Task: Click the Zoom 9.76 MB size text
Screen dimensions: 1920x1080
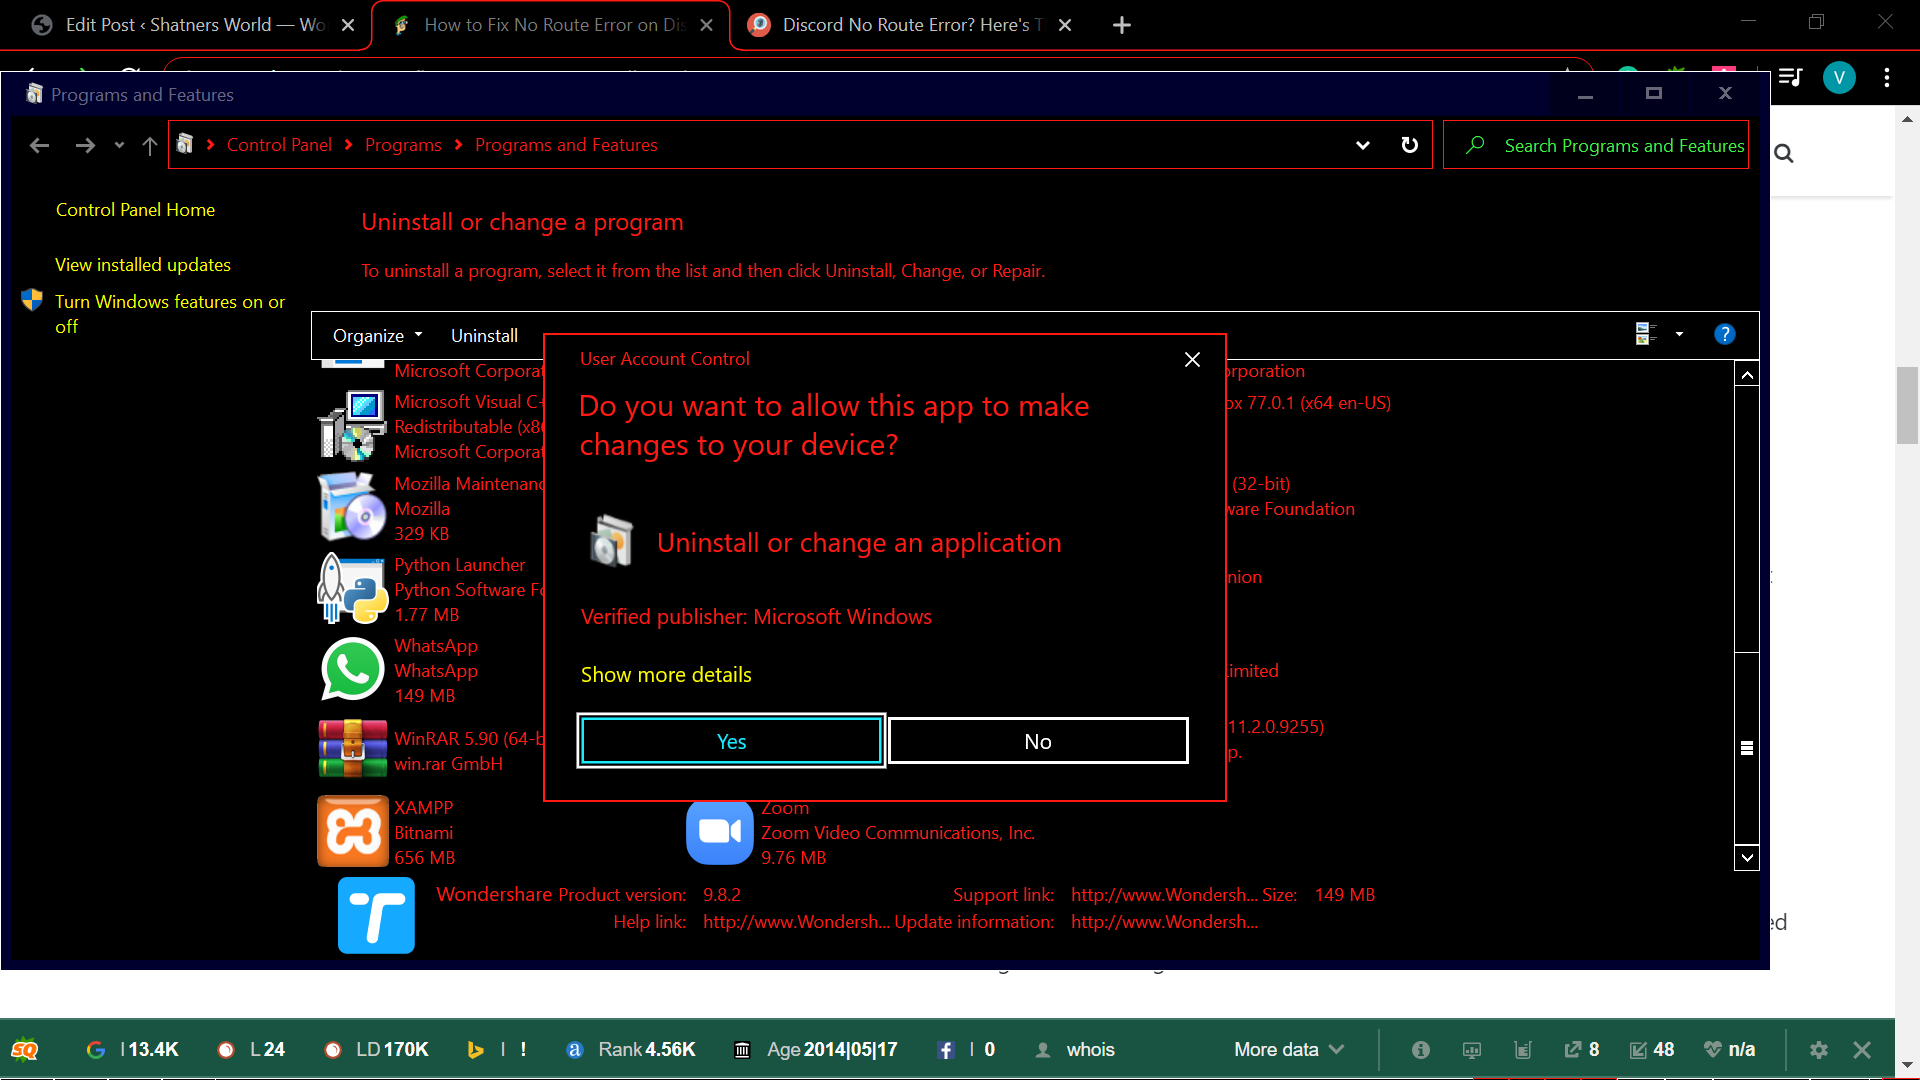Action: tap(793, 858)
